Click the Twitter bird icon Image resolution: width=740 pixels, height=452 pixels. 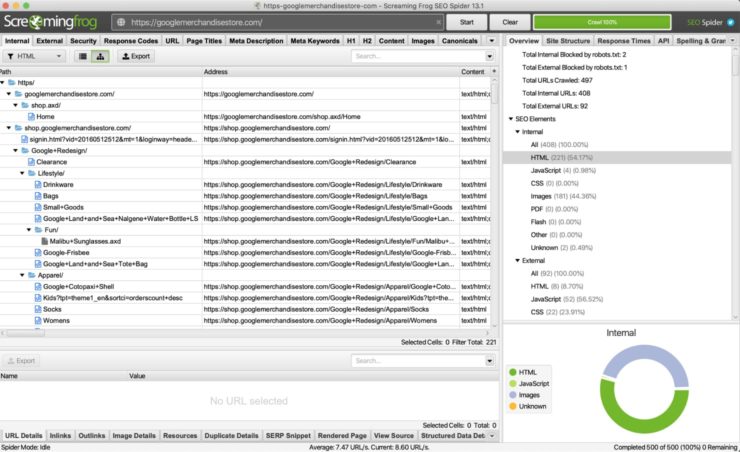point(731,22)
